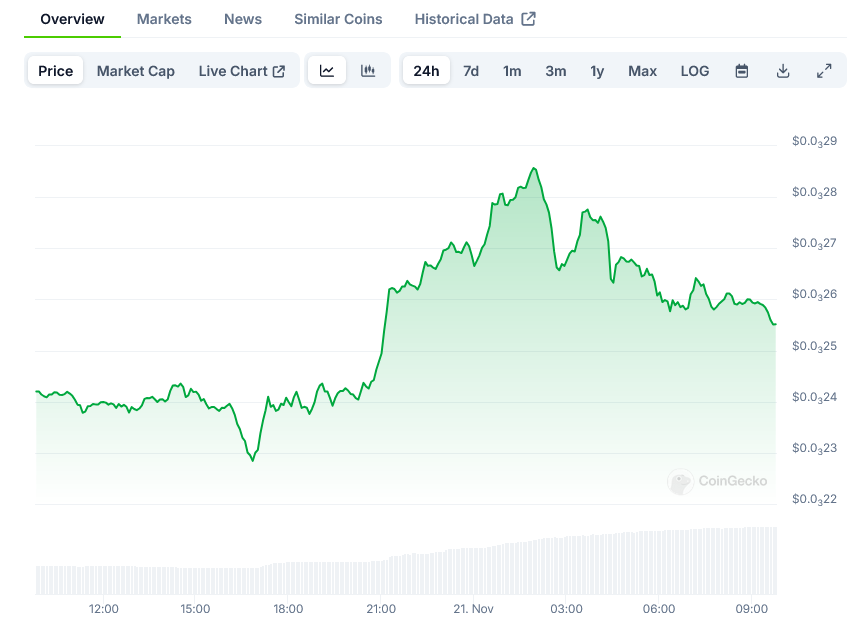Open the Historical Data tab
847x624 pixels.
tap(474, 19)
